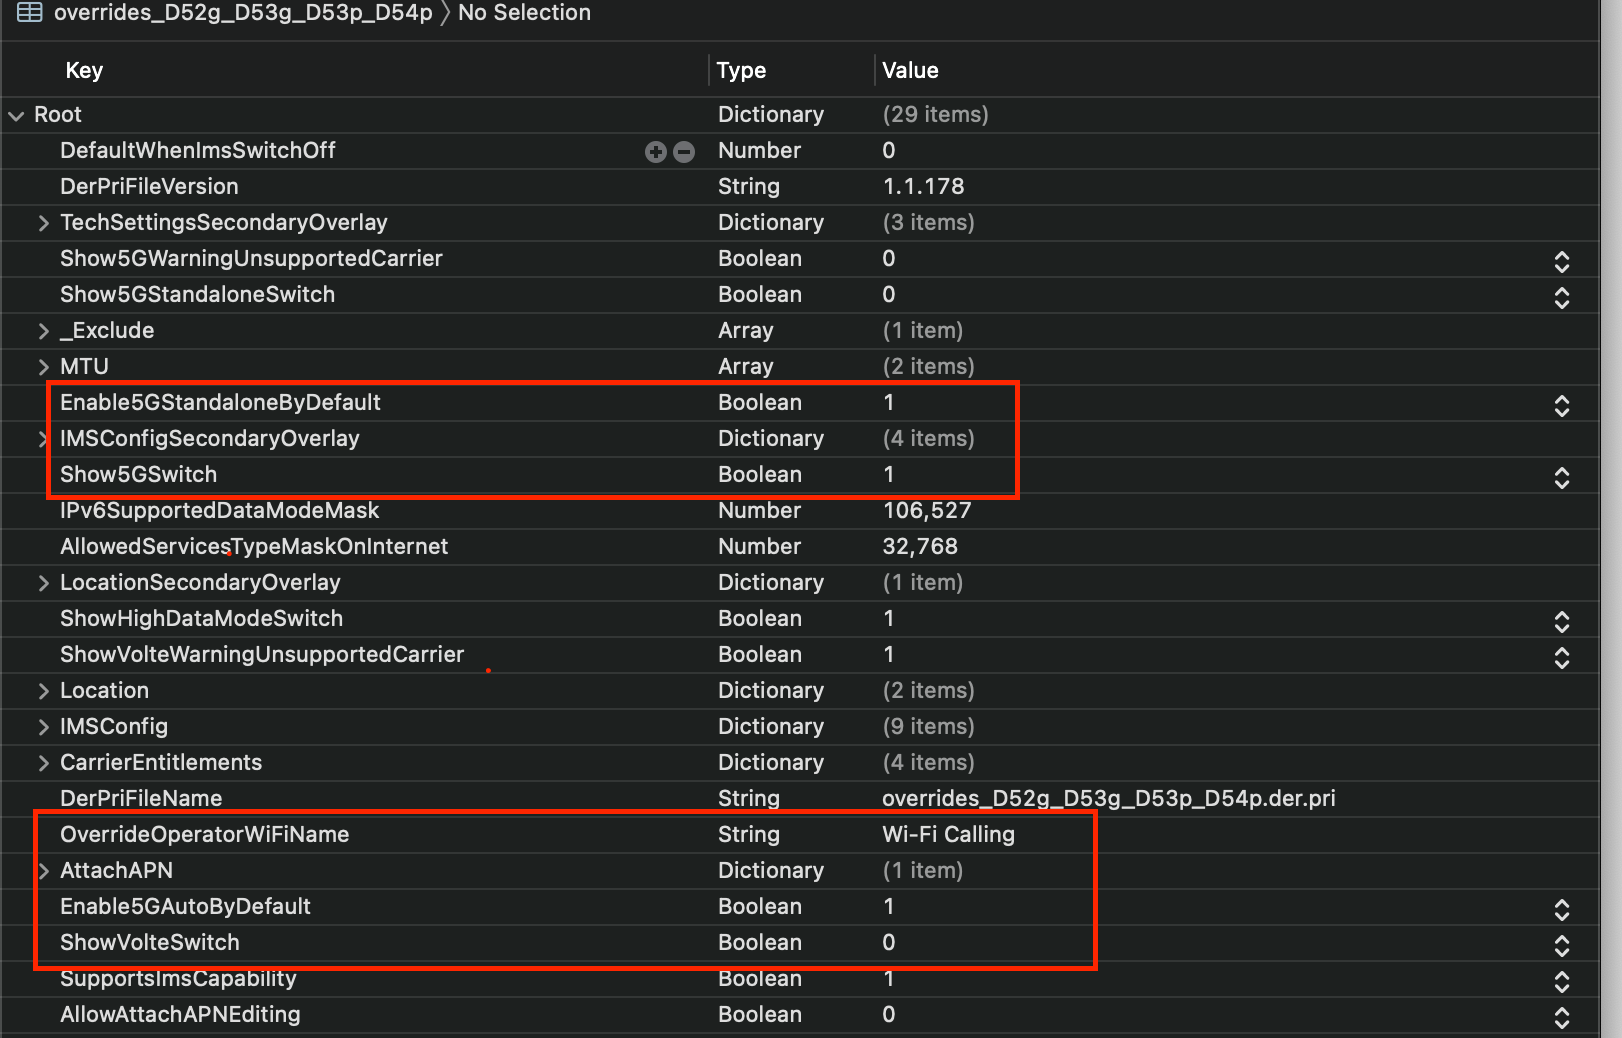
Task: Toggle value stepper for Enable5GStandaloneByDefault
Action: click(x=1561, y=405)
